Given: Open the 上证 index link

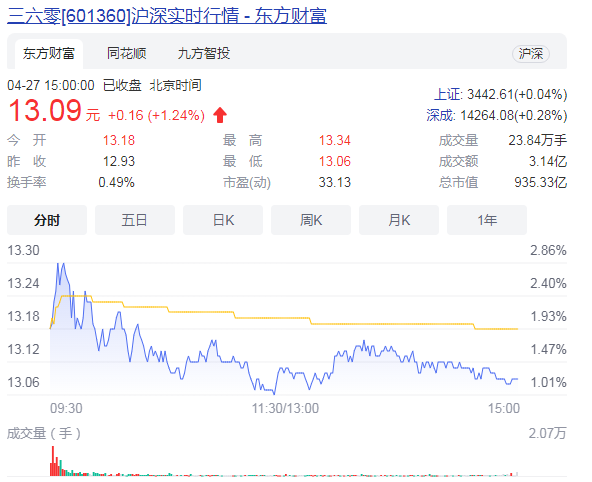Looking at the screenshot, I should point(448,94).
